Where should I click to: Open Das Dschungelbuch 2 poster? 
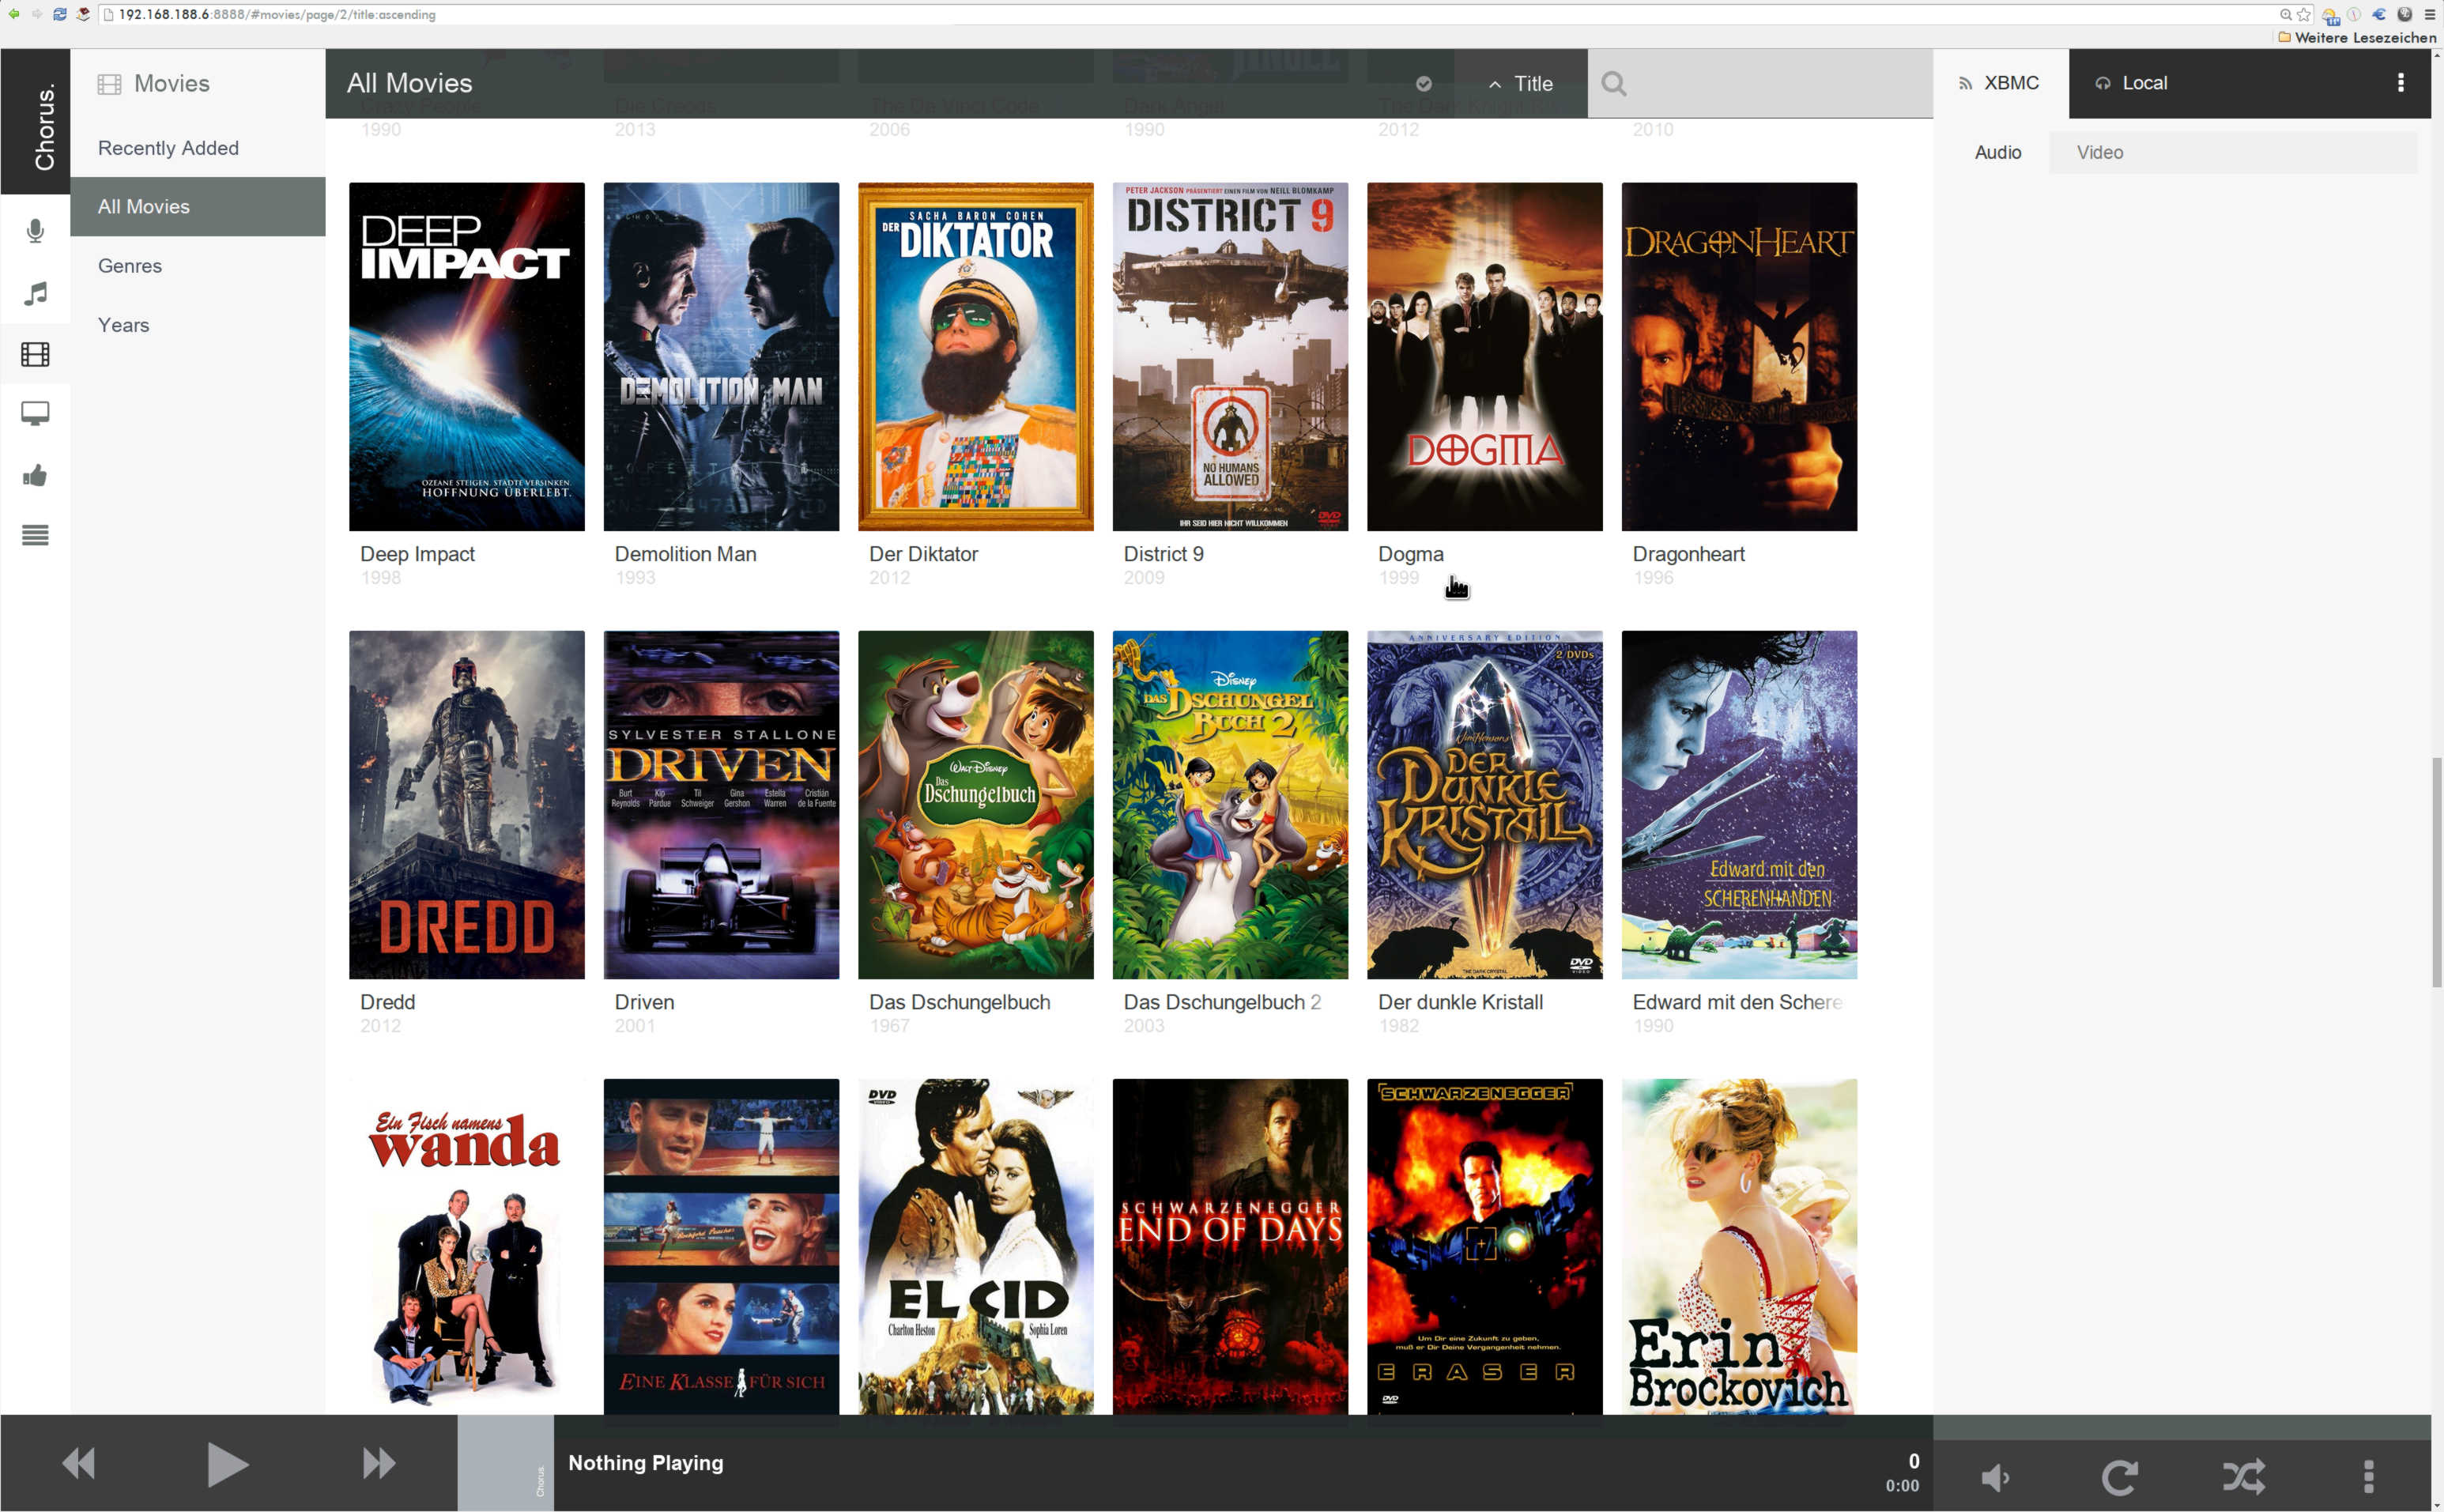point(1230,805)
